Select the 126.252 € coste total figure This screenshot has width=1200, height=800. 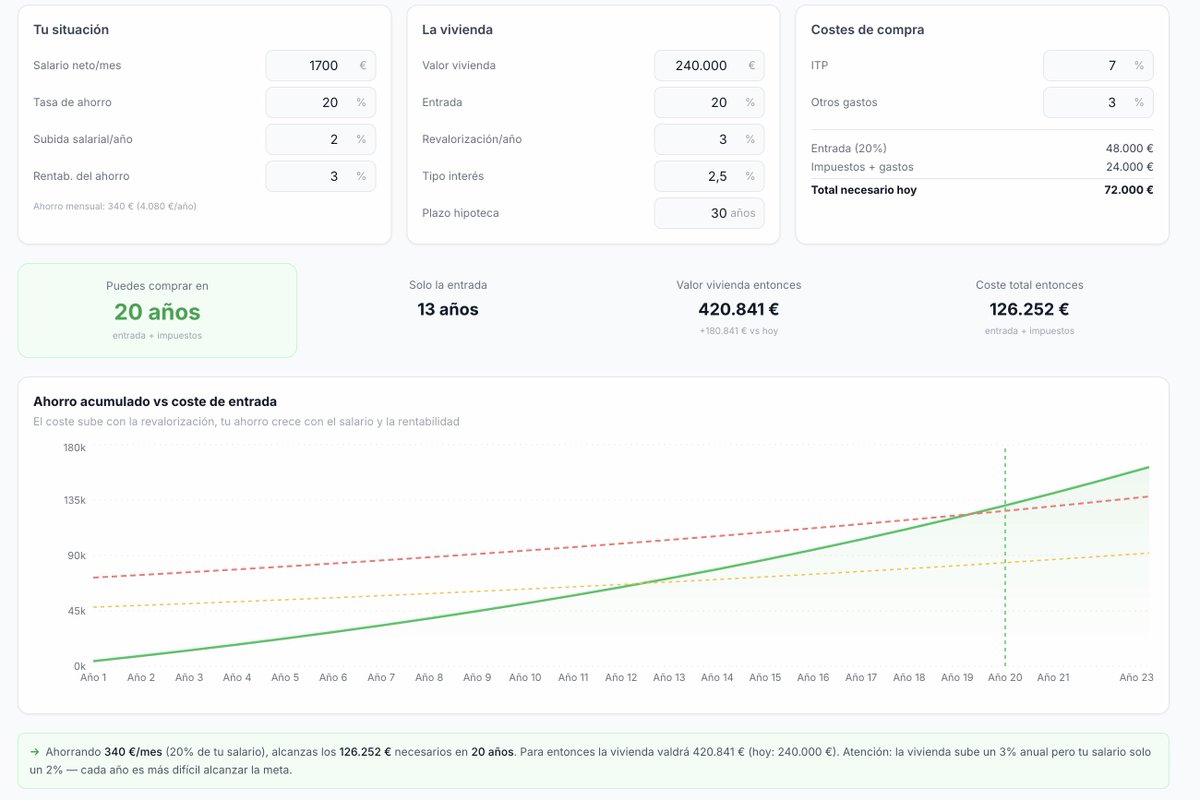point(1029,310)
